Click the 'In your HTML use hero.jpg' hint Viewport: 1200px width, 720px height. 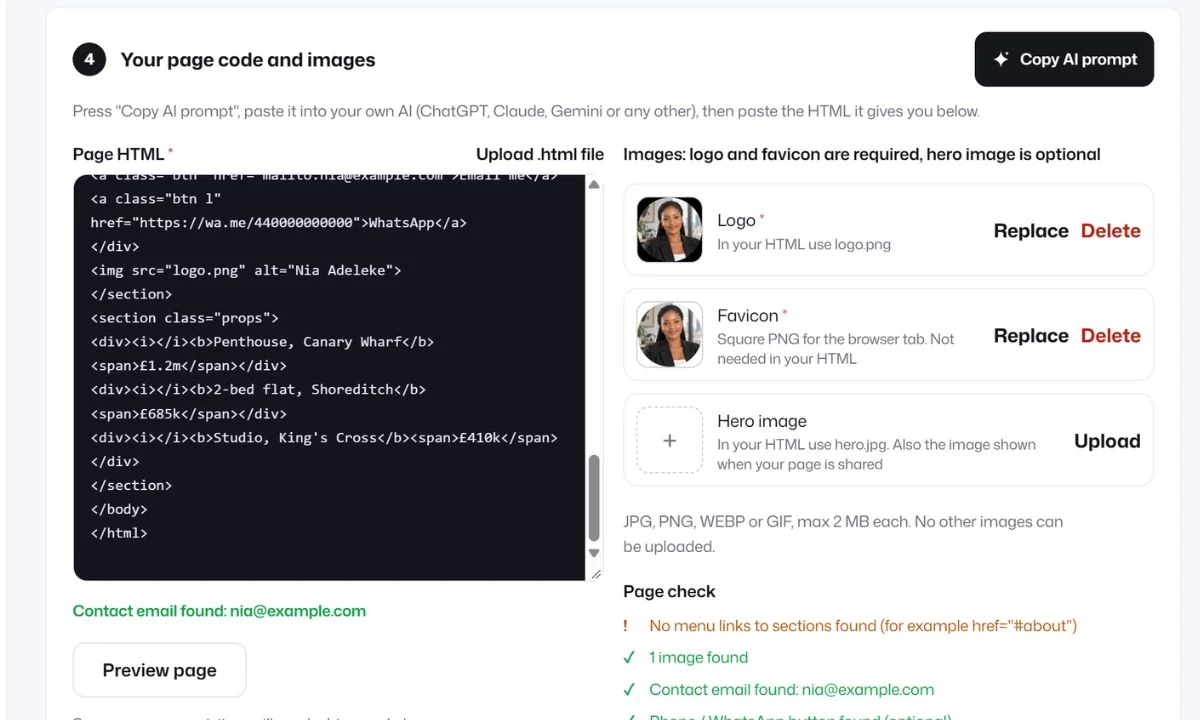(x=876, y=454)
